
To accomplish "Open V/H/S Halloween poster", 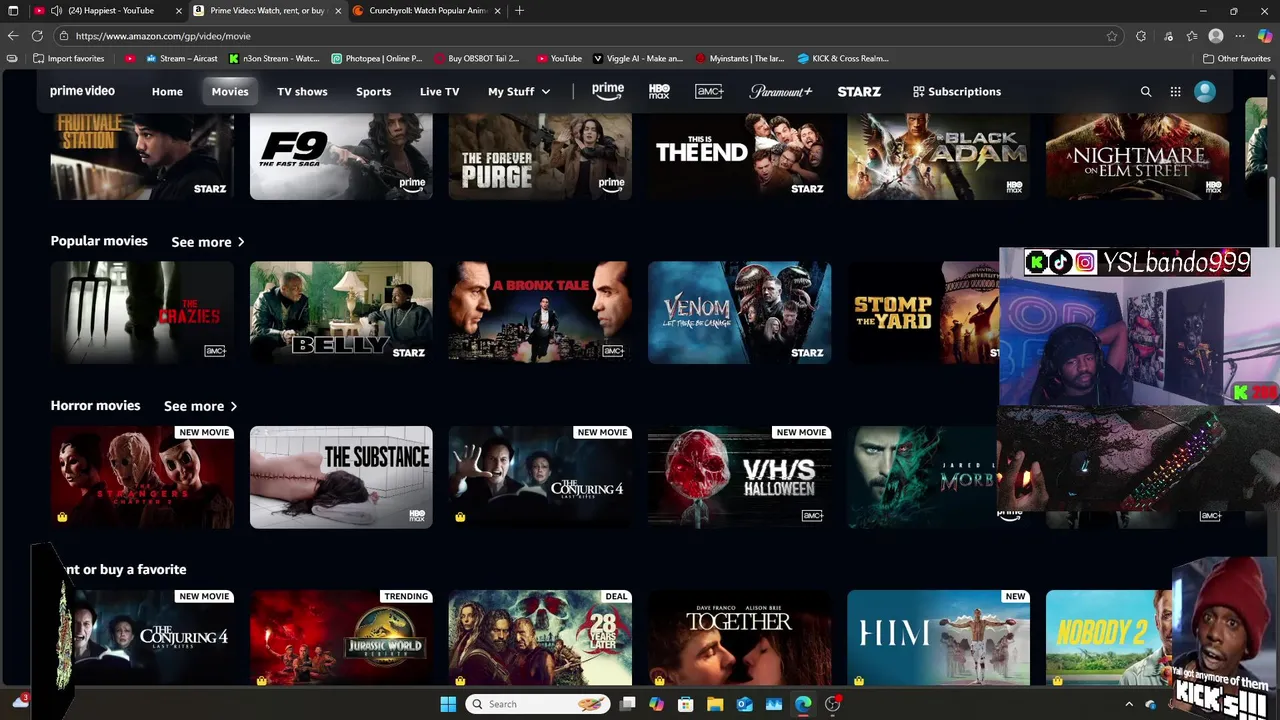I will point(739,477).
